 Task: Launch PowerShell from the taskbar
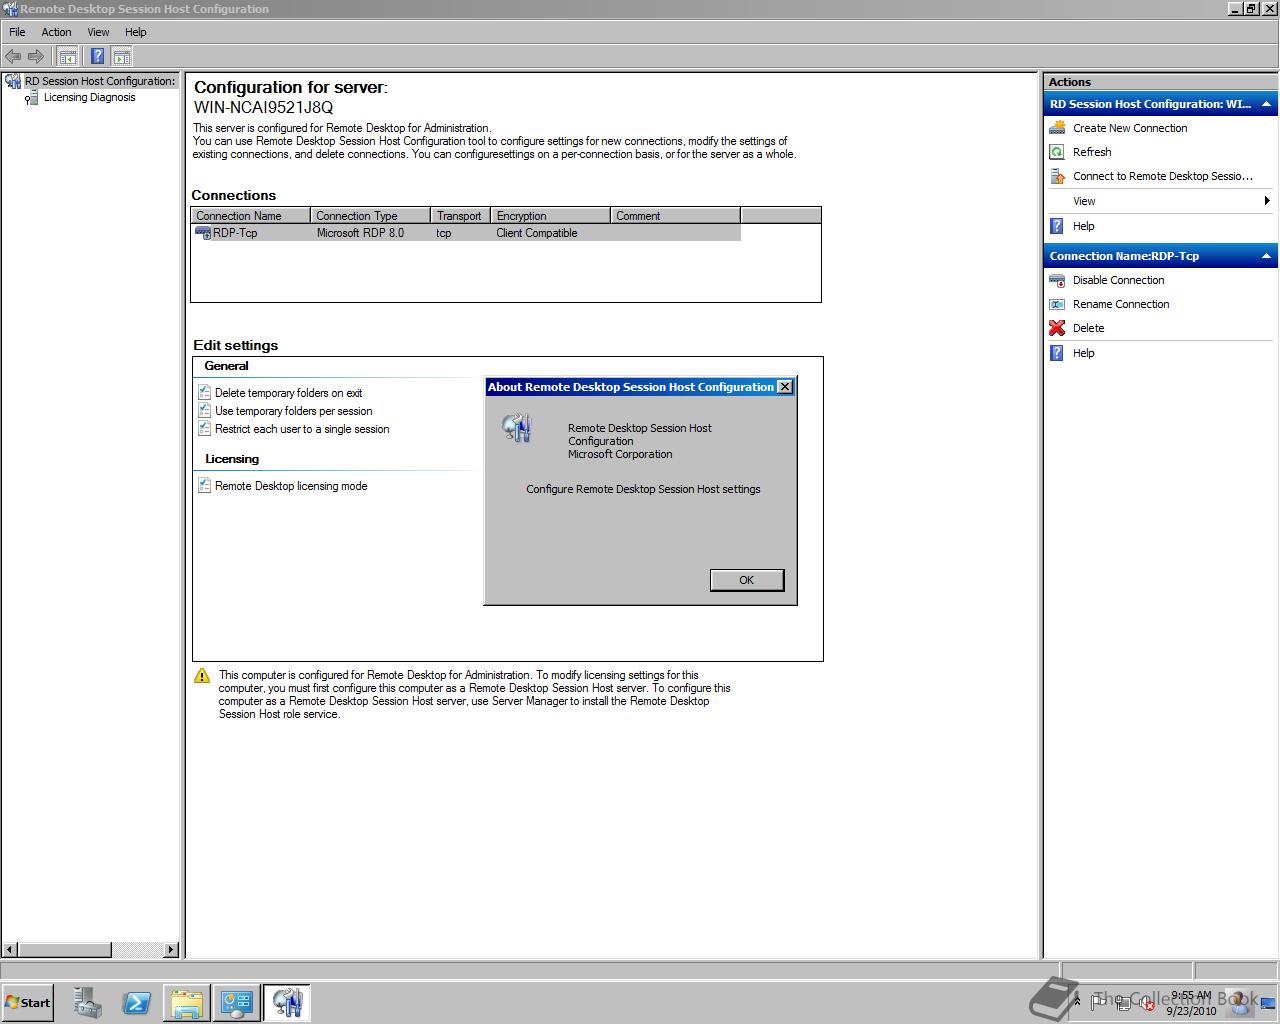coord(137,1003)
